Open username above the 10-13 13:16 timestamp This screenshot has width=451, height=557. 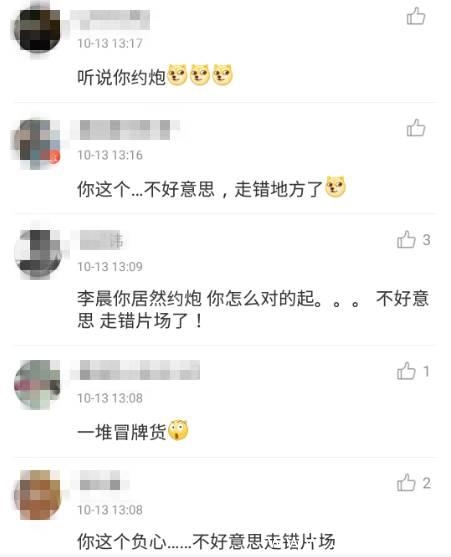tap(125, 130)
